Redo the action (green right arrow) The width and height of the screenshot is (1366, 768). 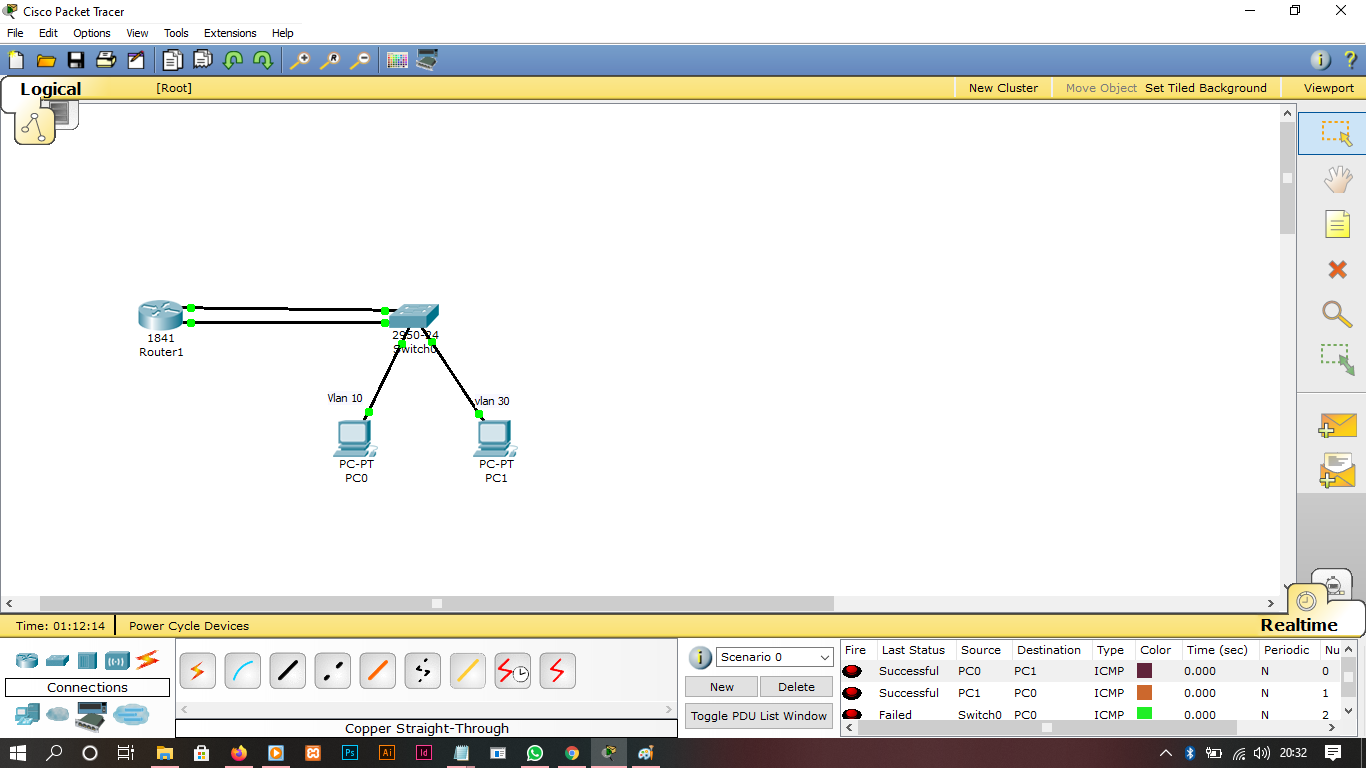263,60
